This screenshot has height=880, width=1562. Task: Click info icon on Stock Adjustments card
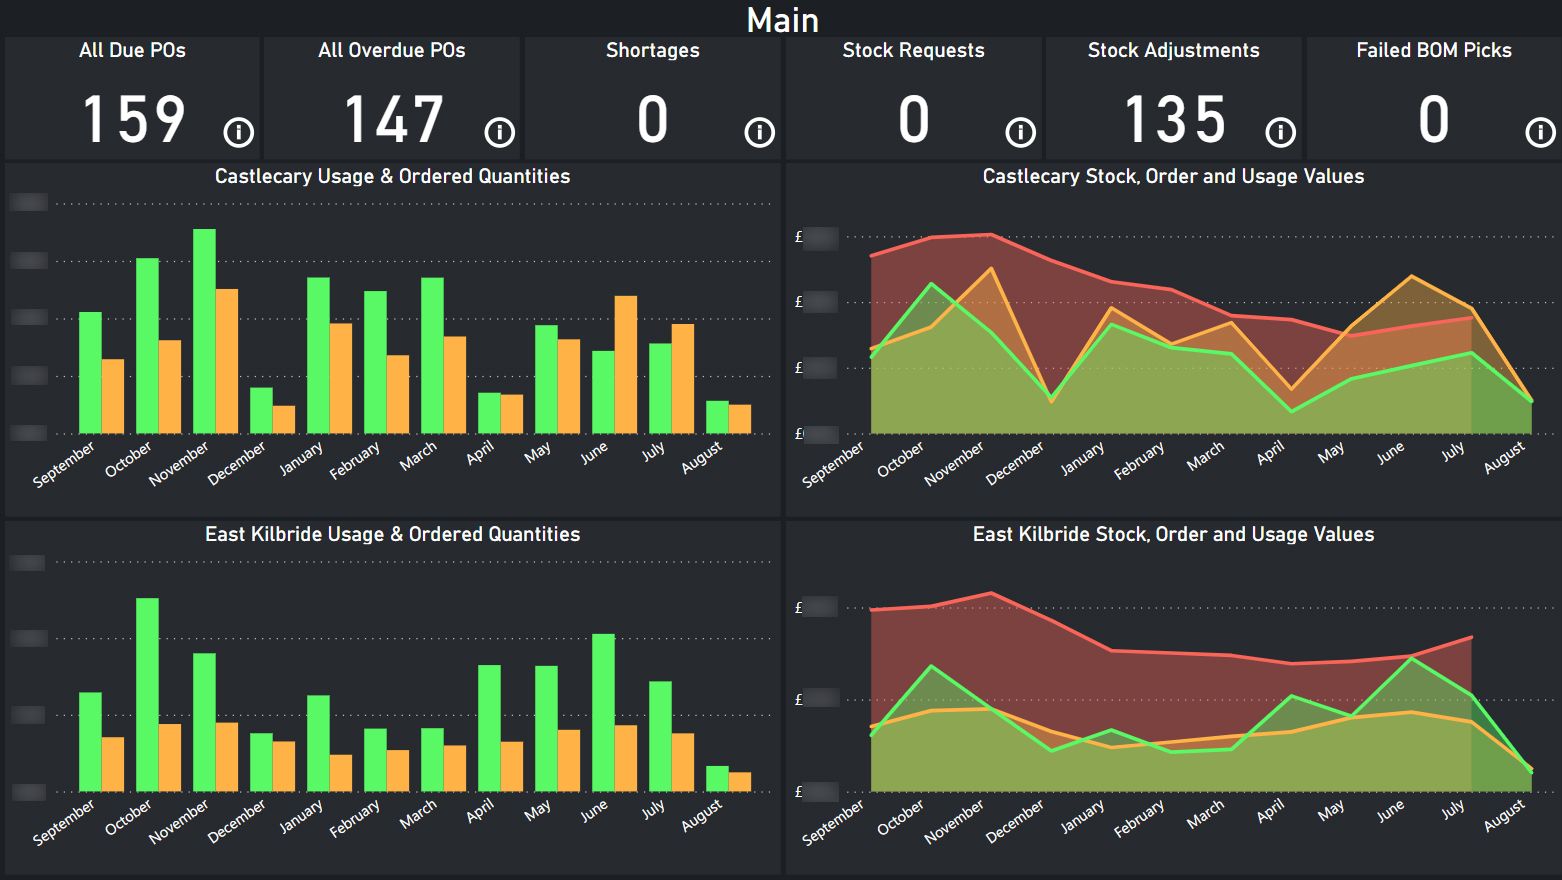pyautogui.click(x=1280, y=132)
